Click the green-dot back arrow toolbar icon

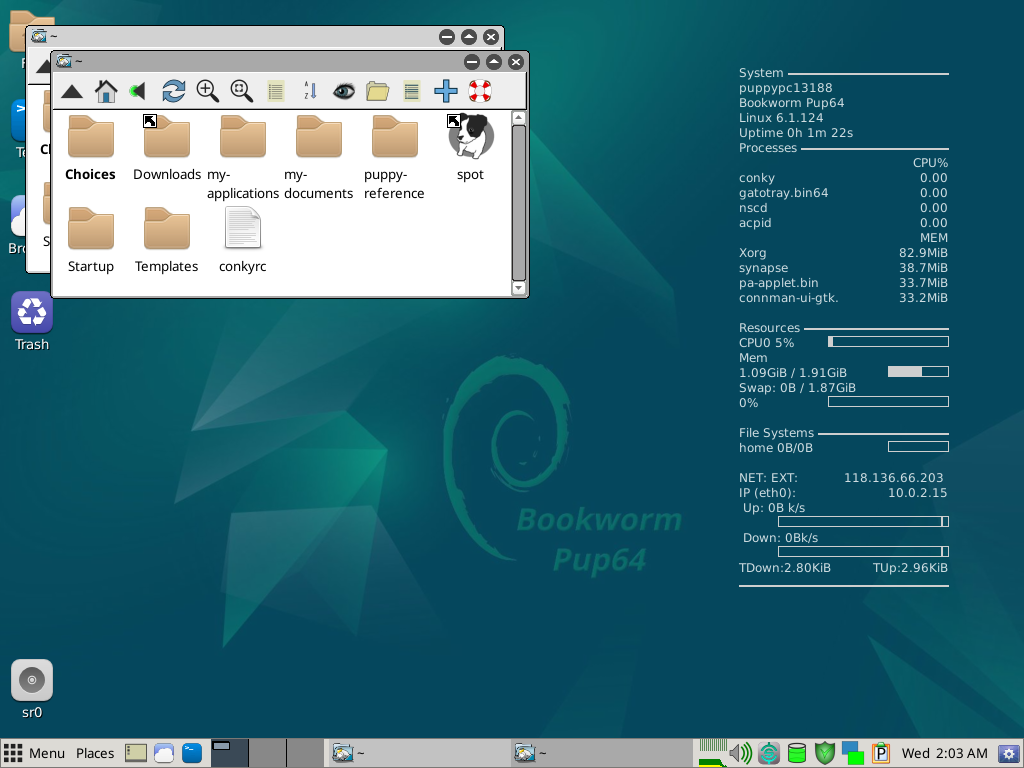tap(138, 91)
